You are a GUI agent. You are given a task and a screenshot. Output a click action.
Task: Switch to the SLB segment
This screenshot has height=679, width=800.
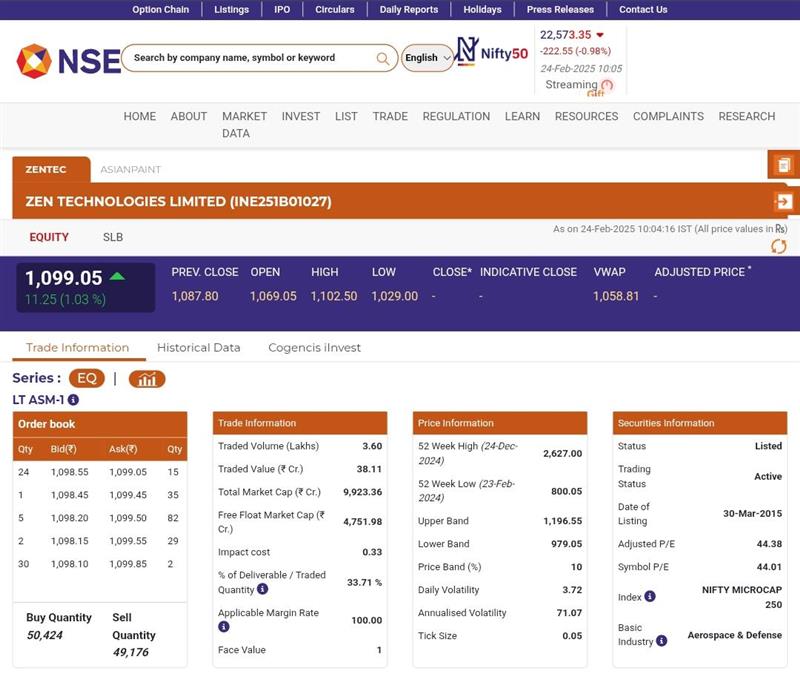click(113, 237)
